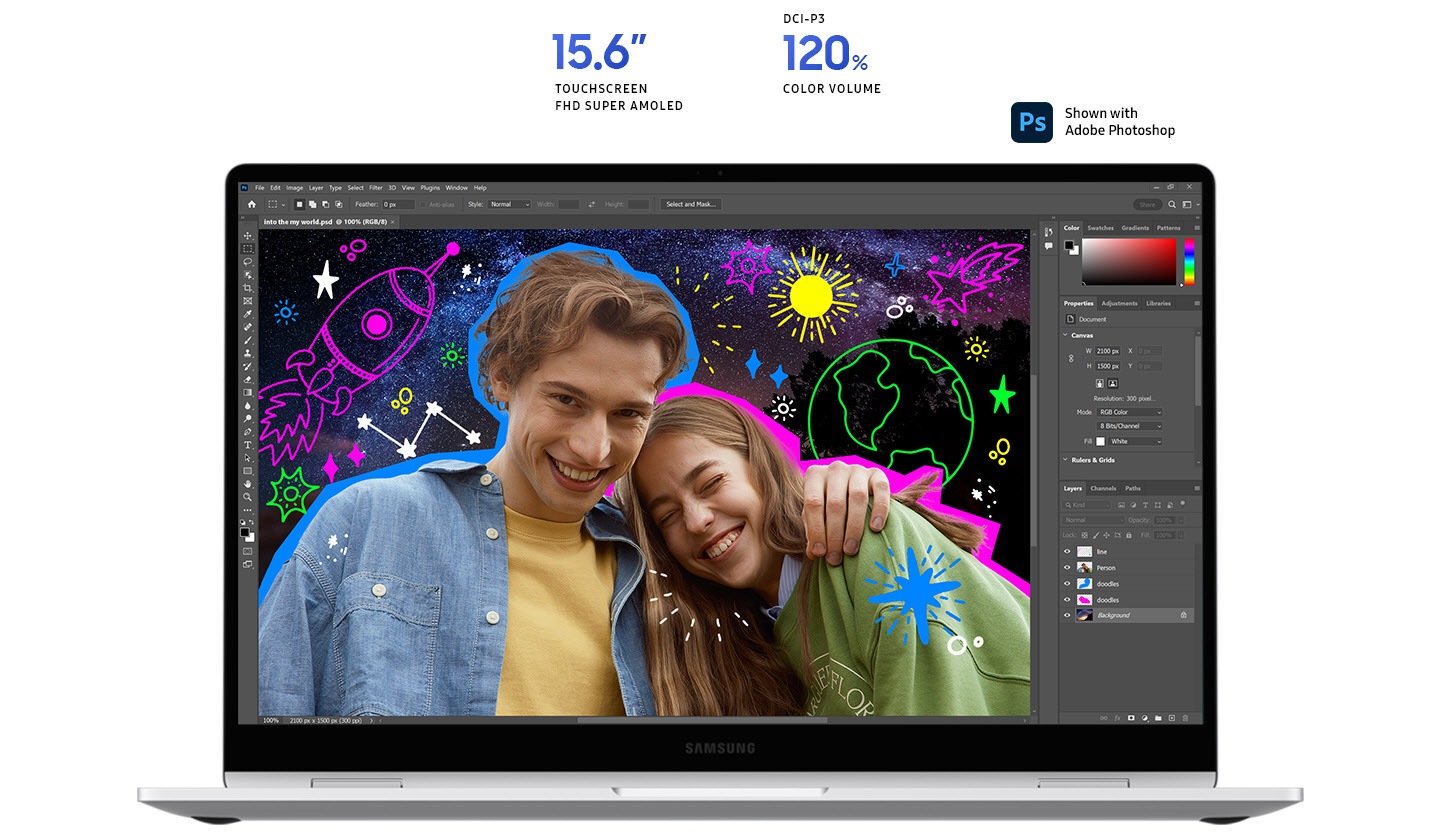Click the foreground color swatch

coord(244,531)
